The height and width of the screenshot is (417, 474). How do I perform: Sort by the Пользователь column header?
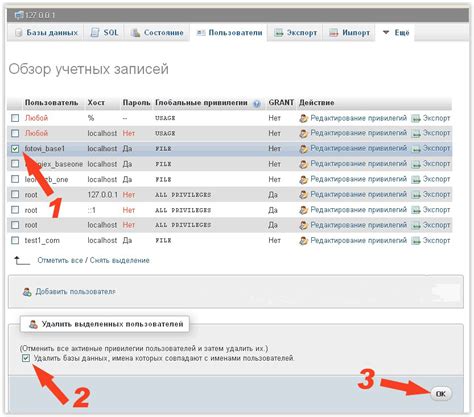click(51, 103)
